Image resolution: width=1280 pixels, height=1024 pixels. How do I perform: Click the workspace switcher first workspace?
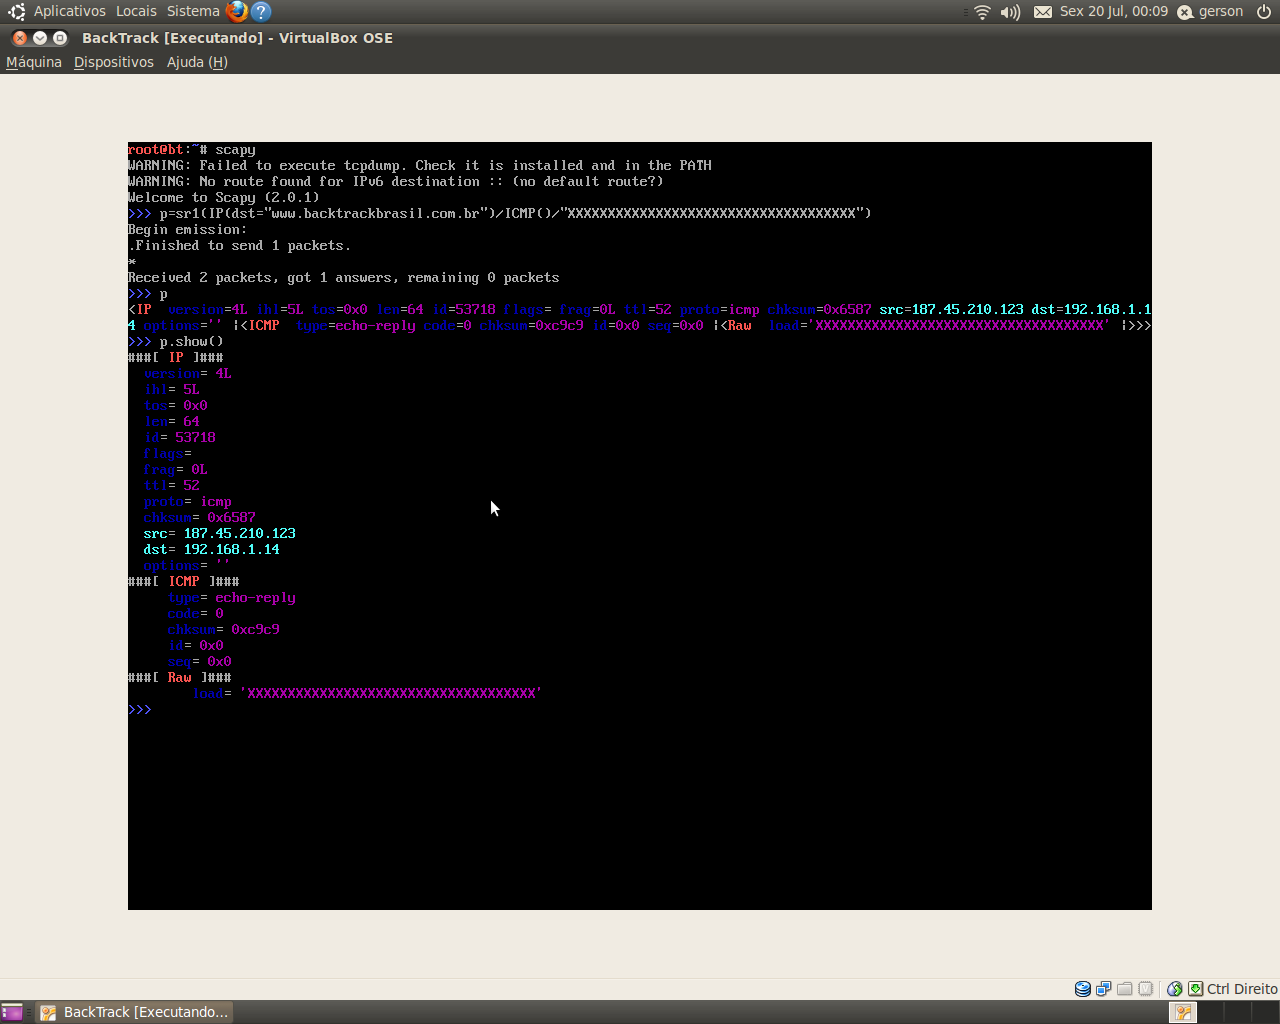click(x=1183, y=1012)
